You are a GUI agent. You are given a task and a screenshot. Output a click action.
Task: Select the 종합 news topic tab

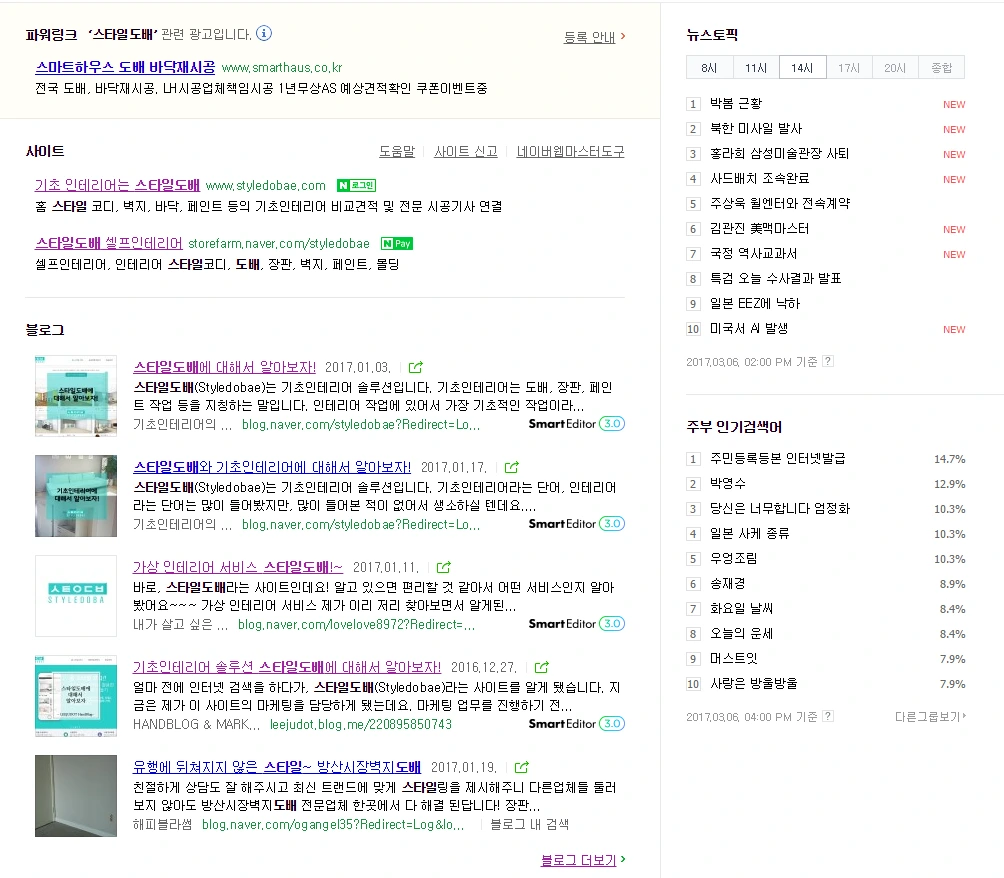pyautogui.click(x=941, y=67)
